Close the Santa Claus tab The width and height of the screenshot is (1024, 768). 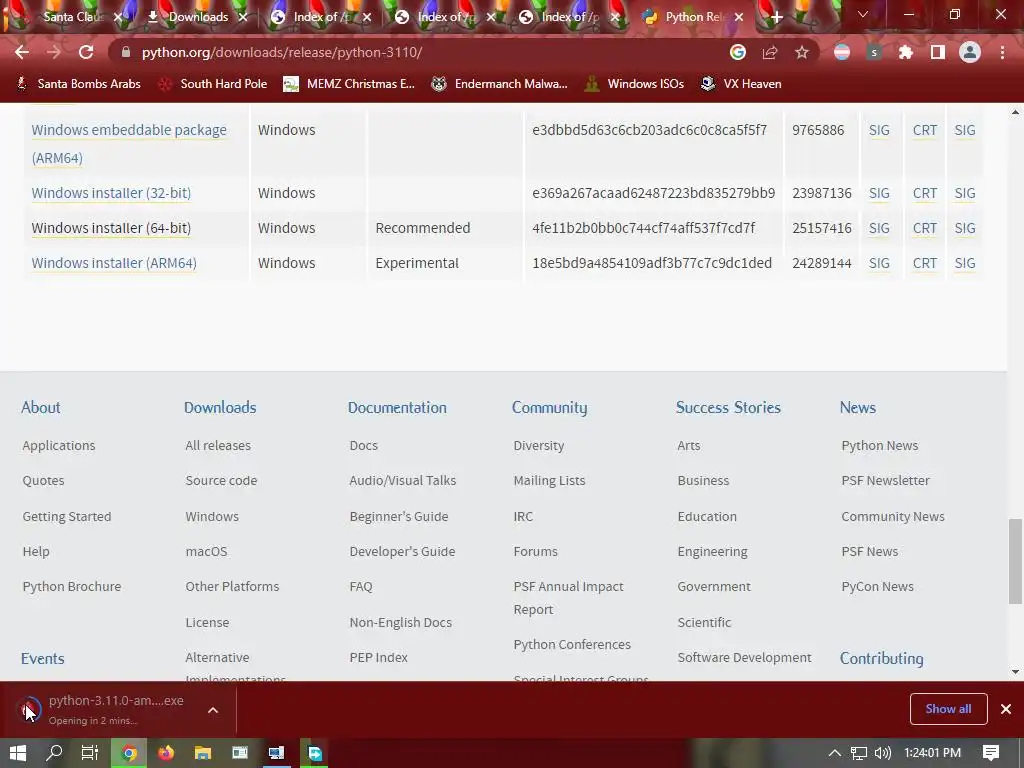[118, 17]
